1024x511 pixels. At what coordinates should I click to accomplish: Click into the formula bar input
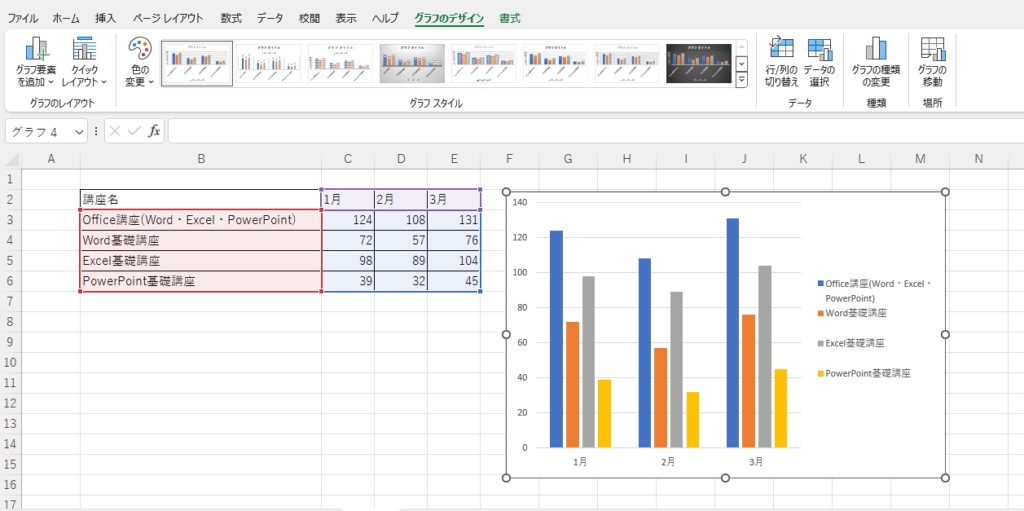(x=594, y=131)
